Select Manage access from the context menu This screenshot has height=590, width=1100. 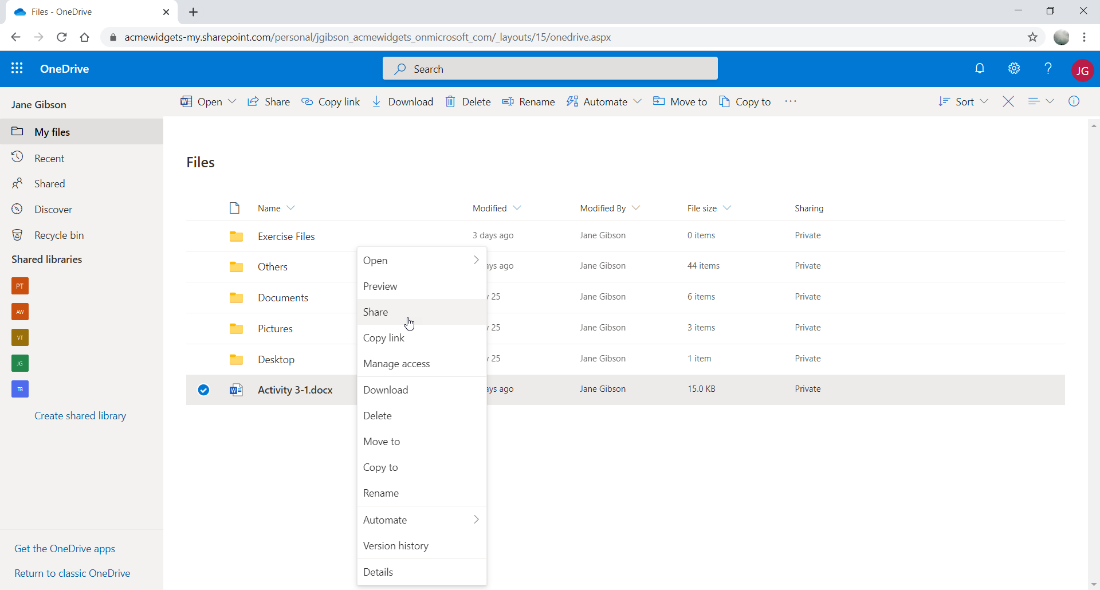click(397, 363)
